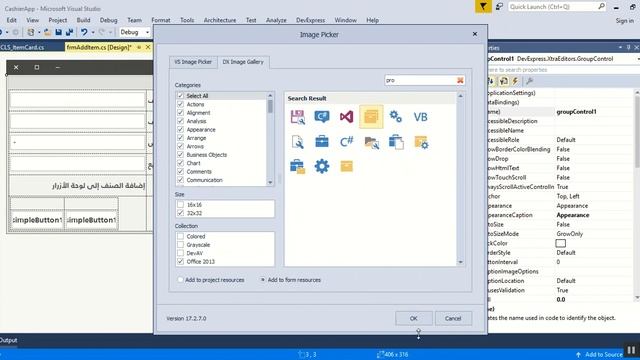Pick the C# speech-bubble icon

click(322, 117)
